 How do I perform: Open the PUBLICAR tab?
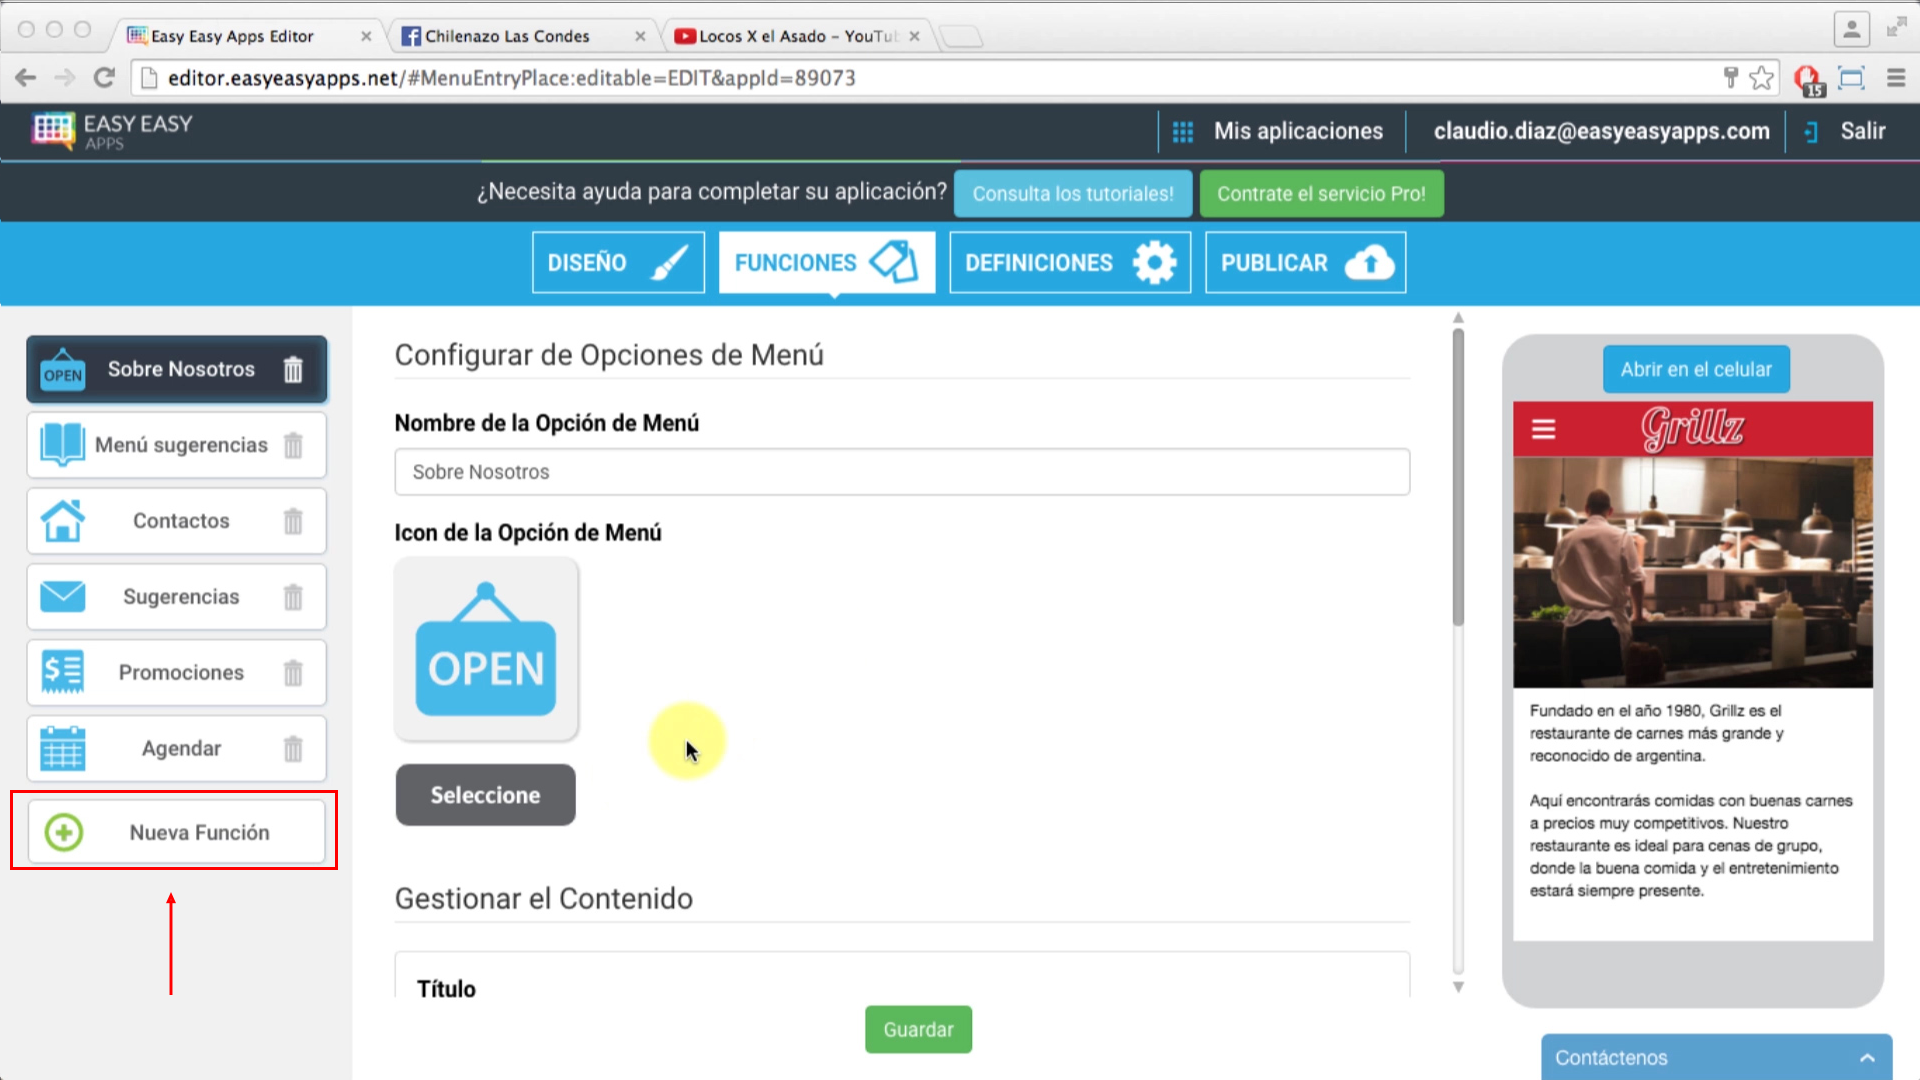pyautogui.click(x=1305, y=262)
